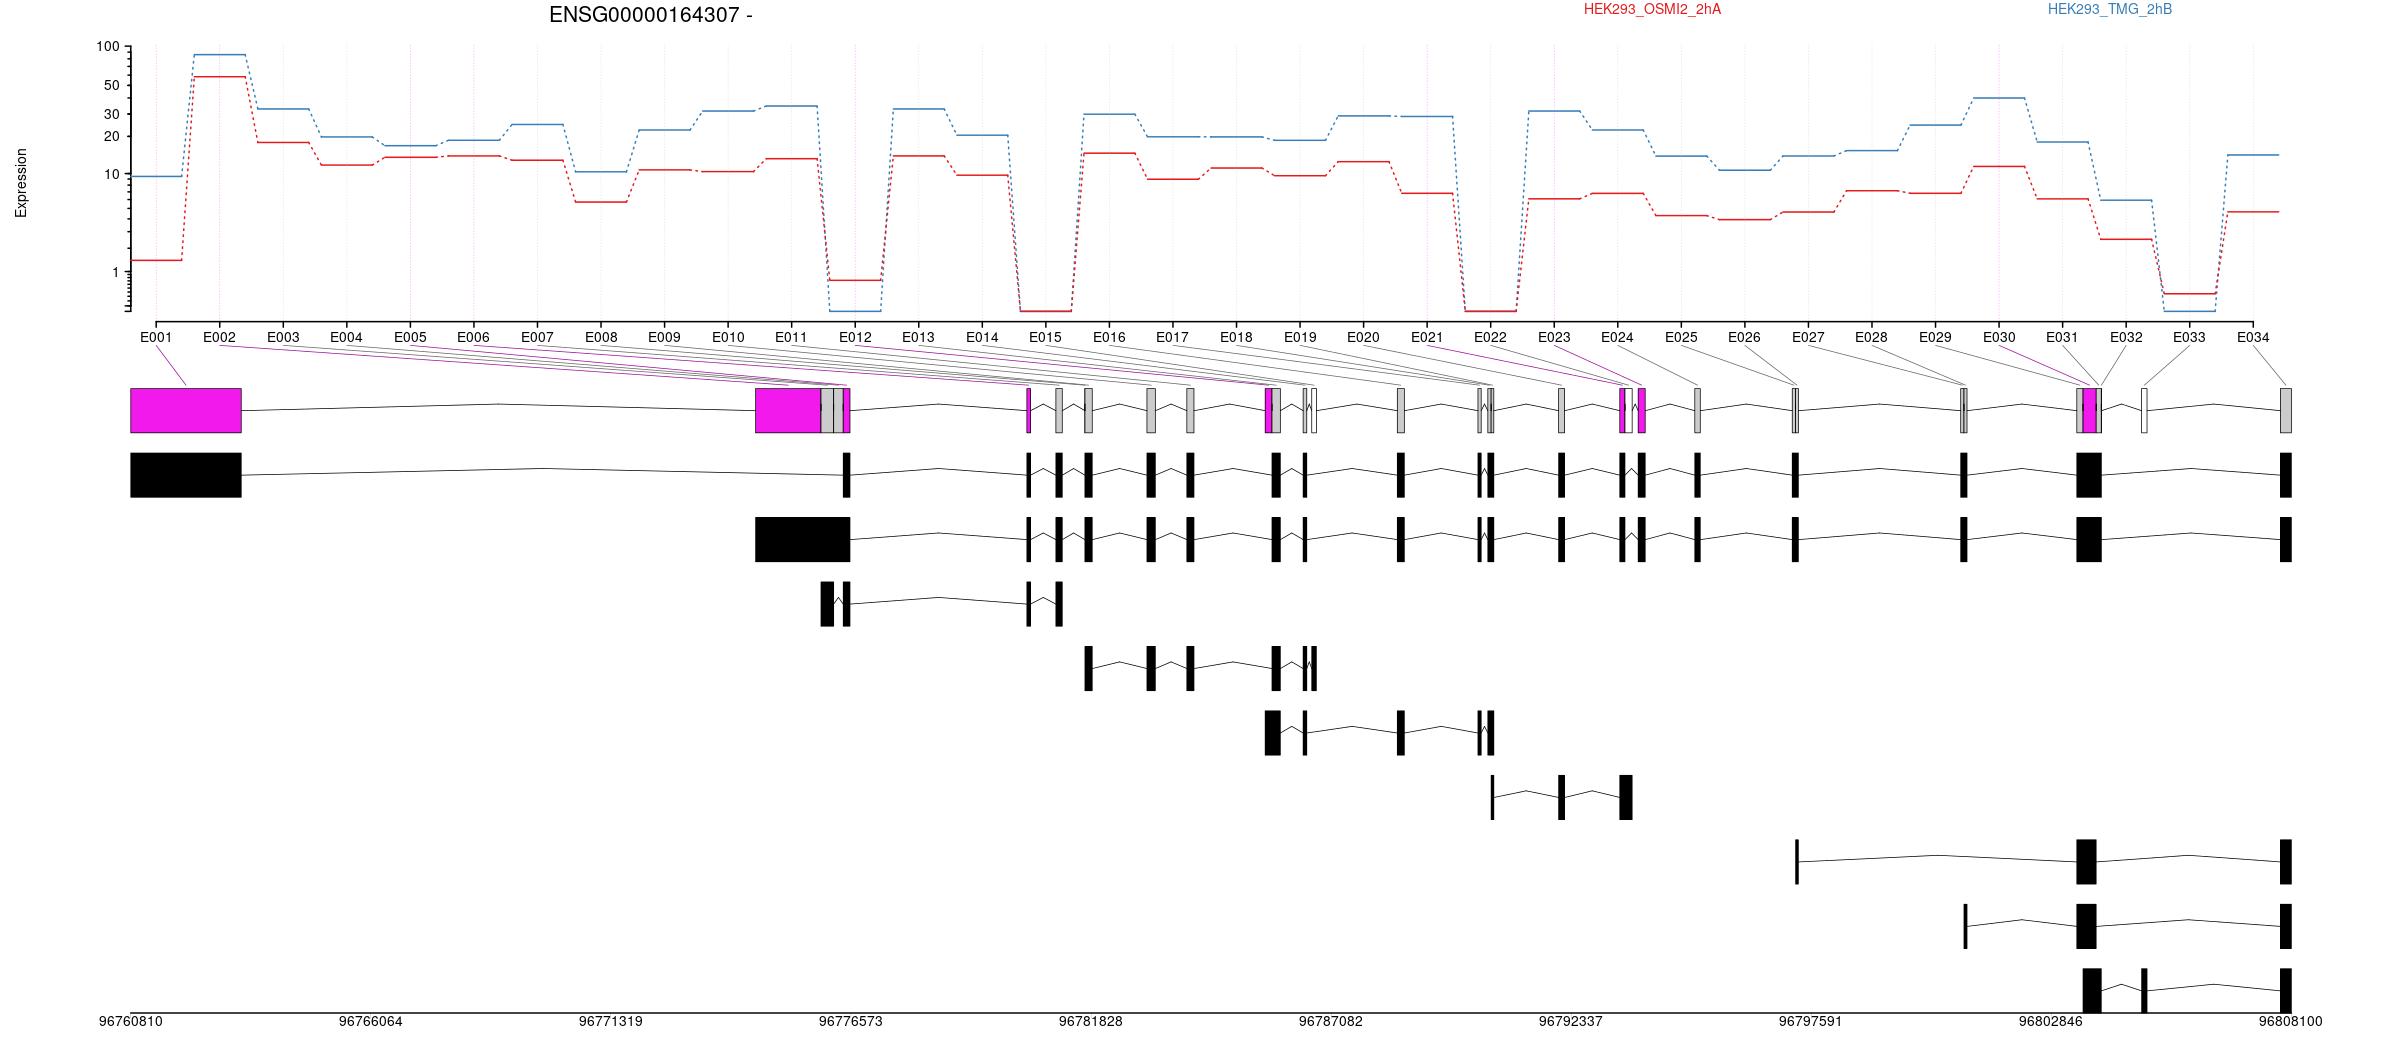The image size is (2400, 1040).
Task: Click exon label E012
Action: coord(855,337)
